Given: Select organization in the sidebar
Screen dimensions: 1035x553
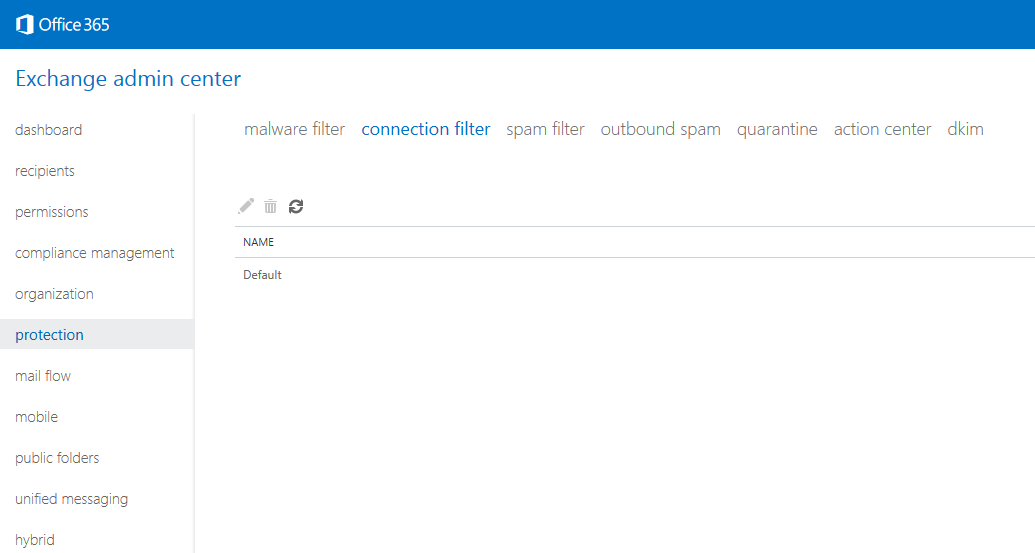Looking at the screenshot, I should pos(54,294).
